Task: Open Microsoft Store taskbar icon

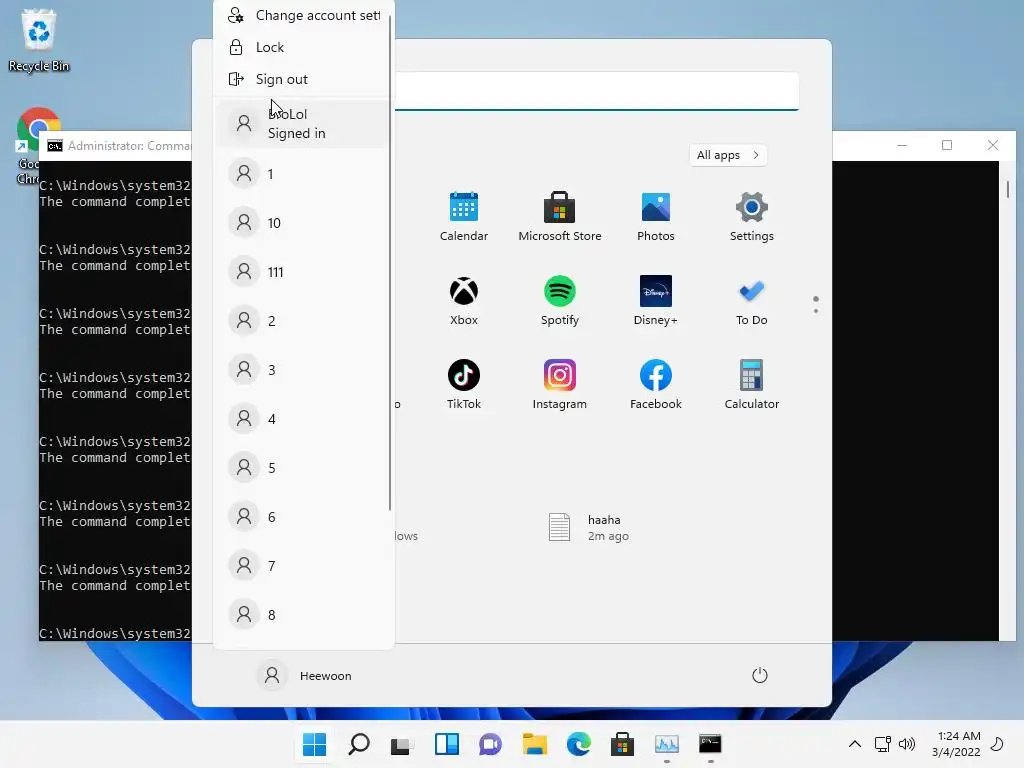Action: tap(622, 744)
